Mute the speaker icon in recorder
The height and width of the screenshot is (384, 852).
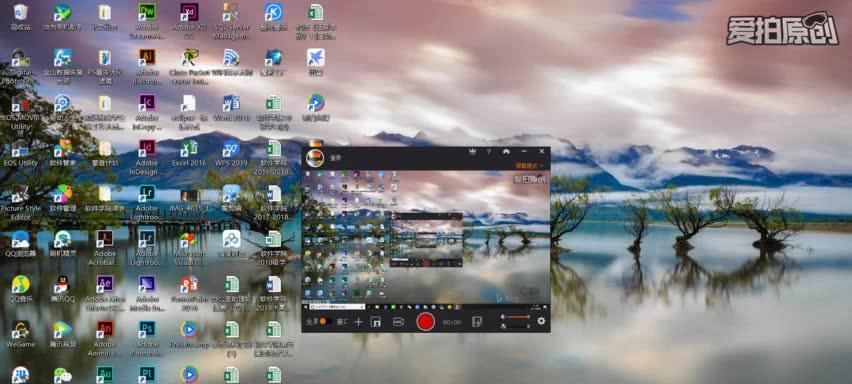[x=503, y=316]
